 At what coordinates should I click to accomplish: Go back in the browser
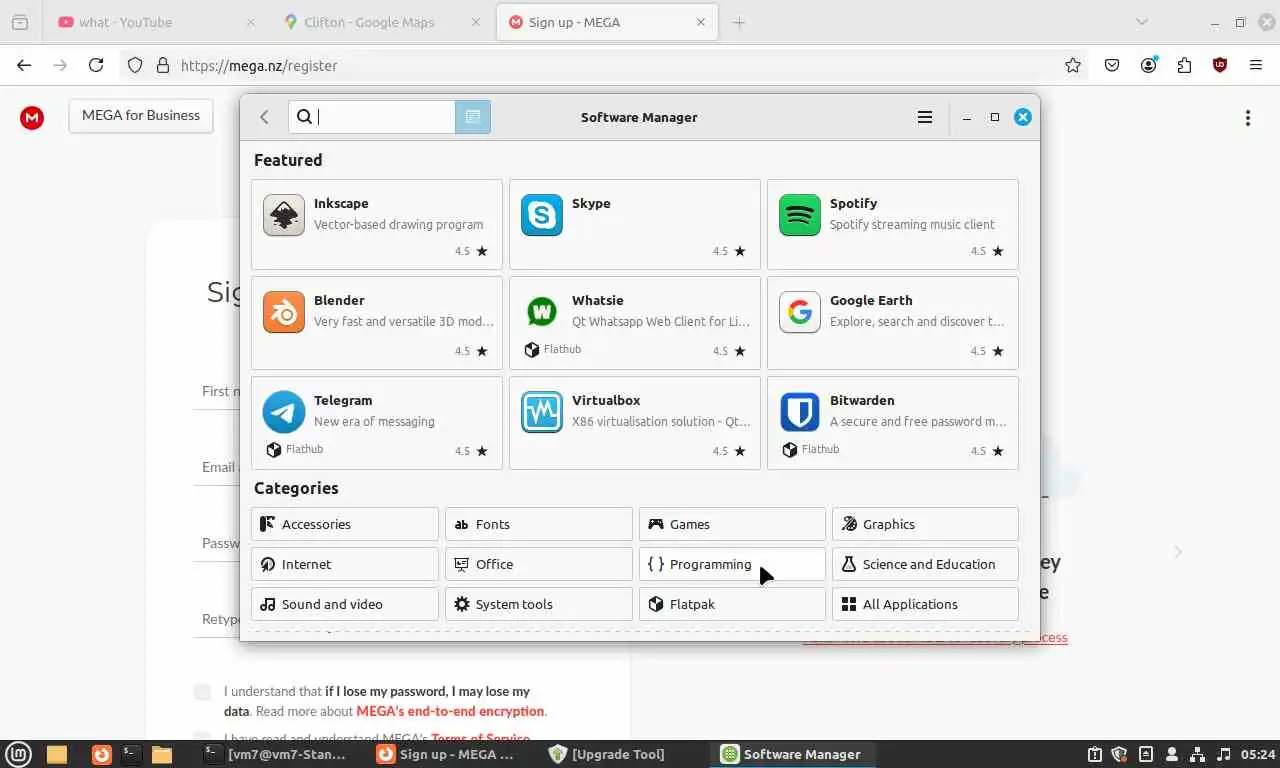click(x=24, y=65)
